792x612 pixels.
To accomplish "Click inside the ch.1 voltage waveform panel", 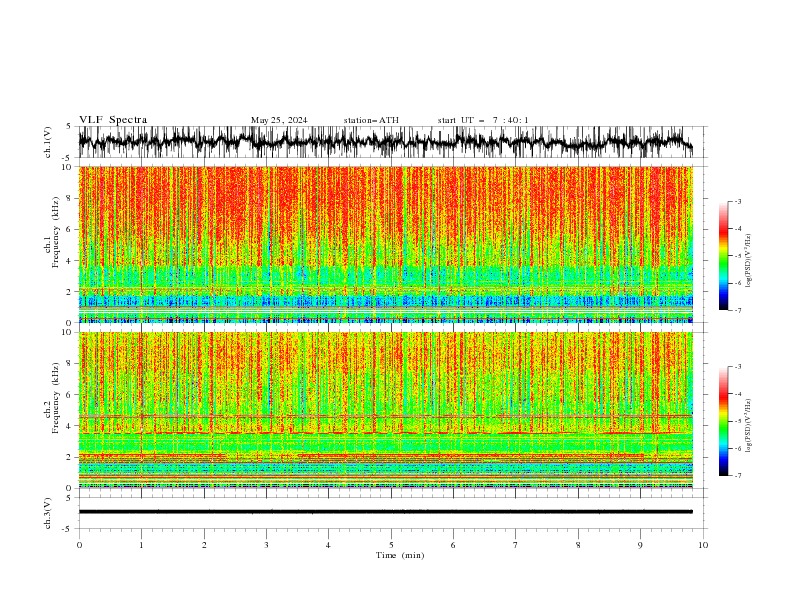I will (391, 142).
